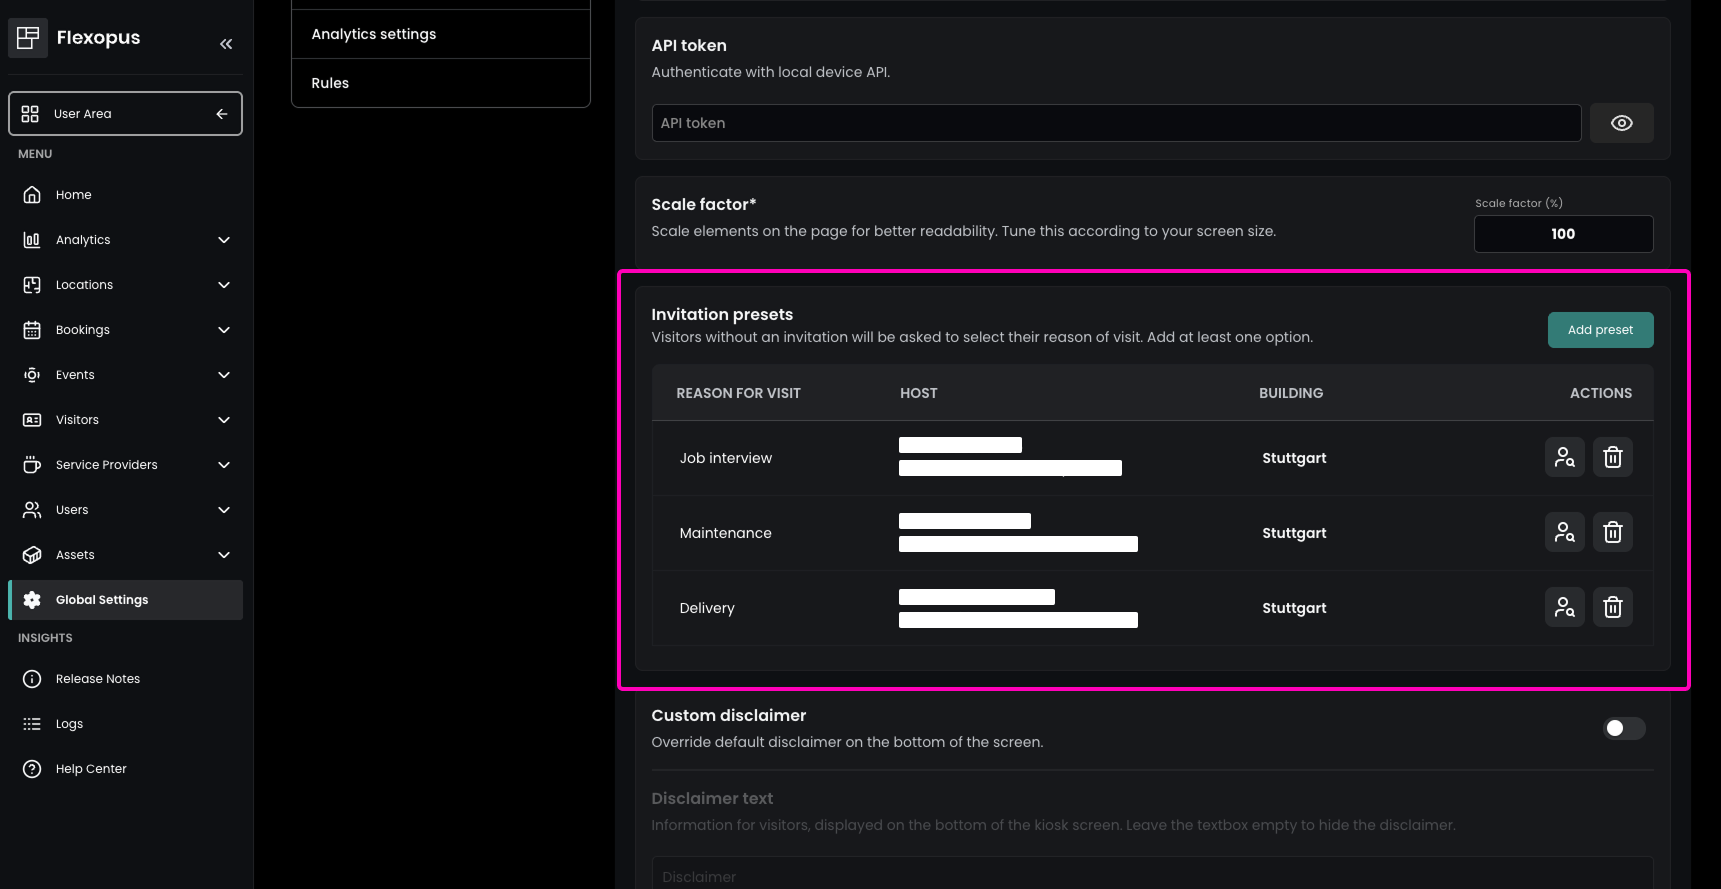Open the Rules settings tab
1721x889 pixels.
click(440, 83)
